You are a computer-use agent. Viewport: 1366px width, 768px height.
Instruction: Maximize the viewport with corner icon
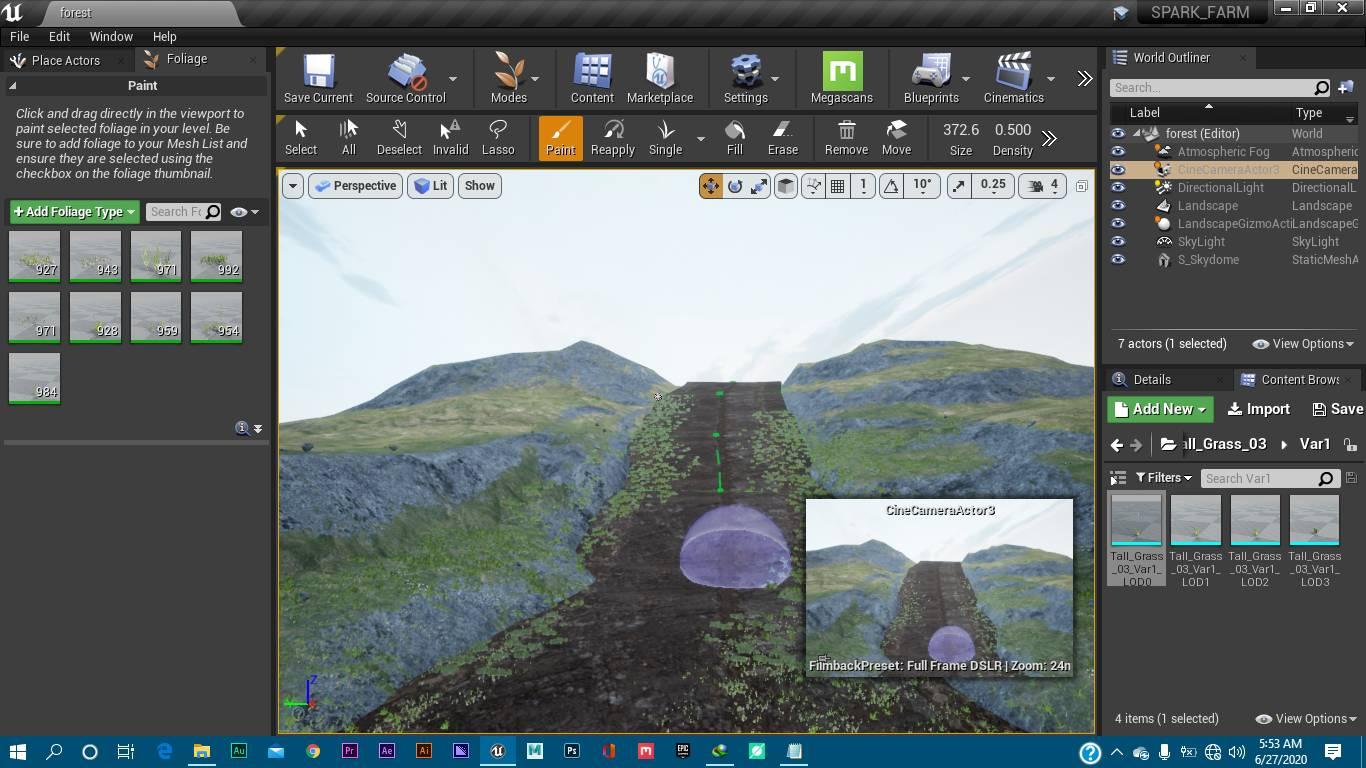pos(1081,186)
